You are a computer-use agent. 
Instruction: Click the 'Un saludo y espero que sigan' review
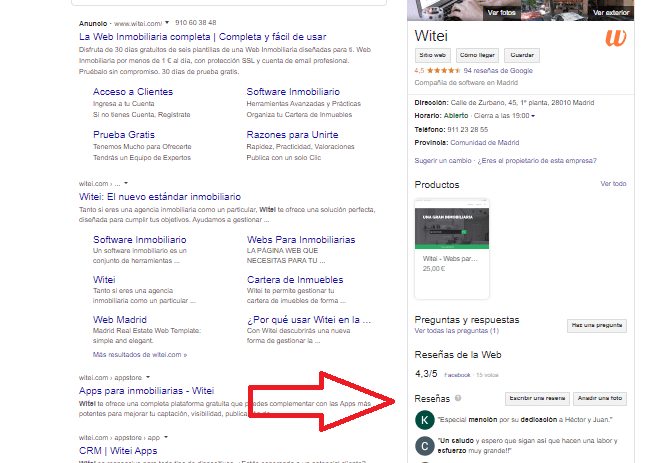point(527,446)
